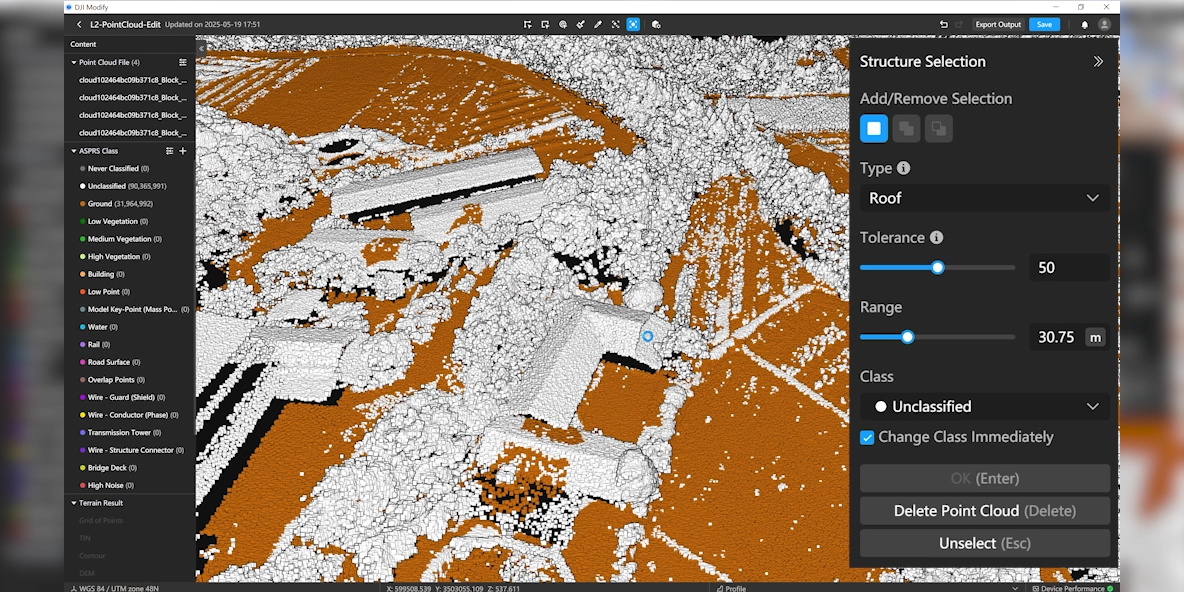
Task: Click the active Structure Selection tool in toolbar
Action: [633, 24]
